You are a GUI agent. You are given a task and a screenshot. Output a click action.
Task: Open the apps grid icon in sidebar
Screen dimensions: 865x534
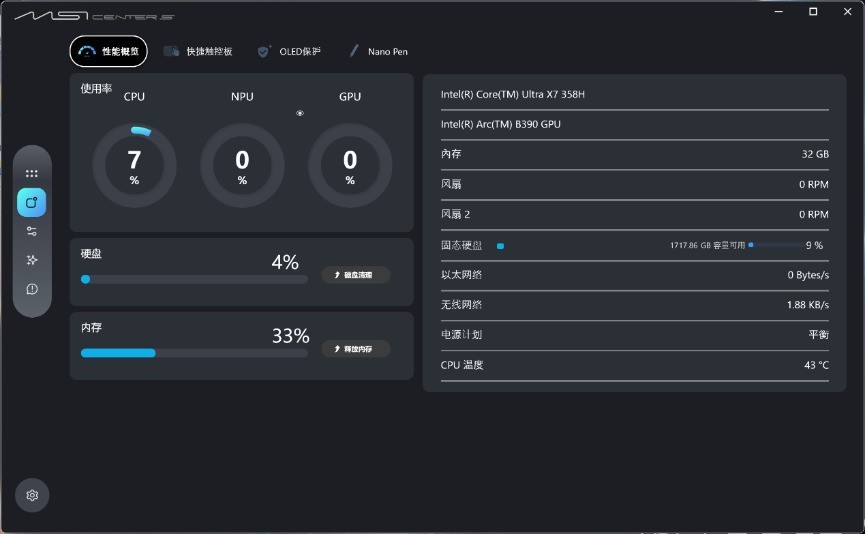click(32, 173)
